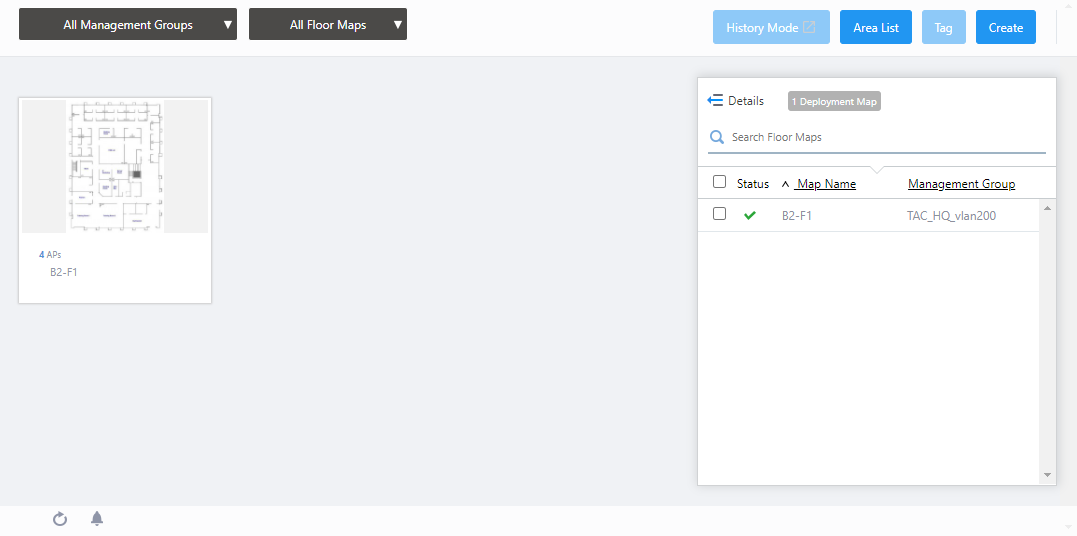The width and height of the screenshot is (1077, 536).
Task: Click the Status column header
Action: [753, 184]
